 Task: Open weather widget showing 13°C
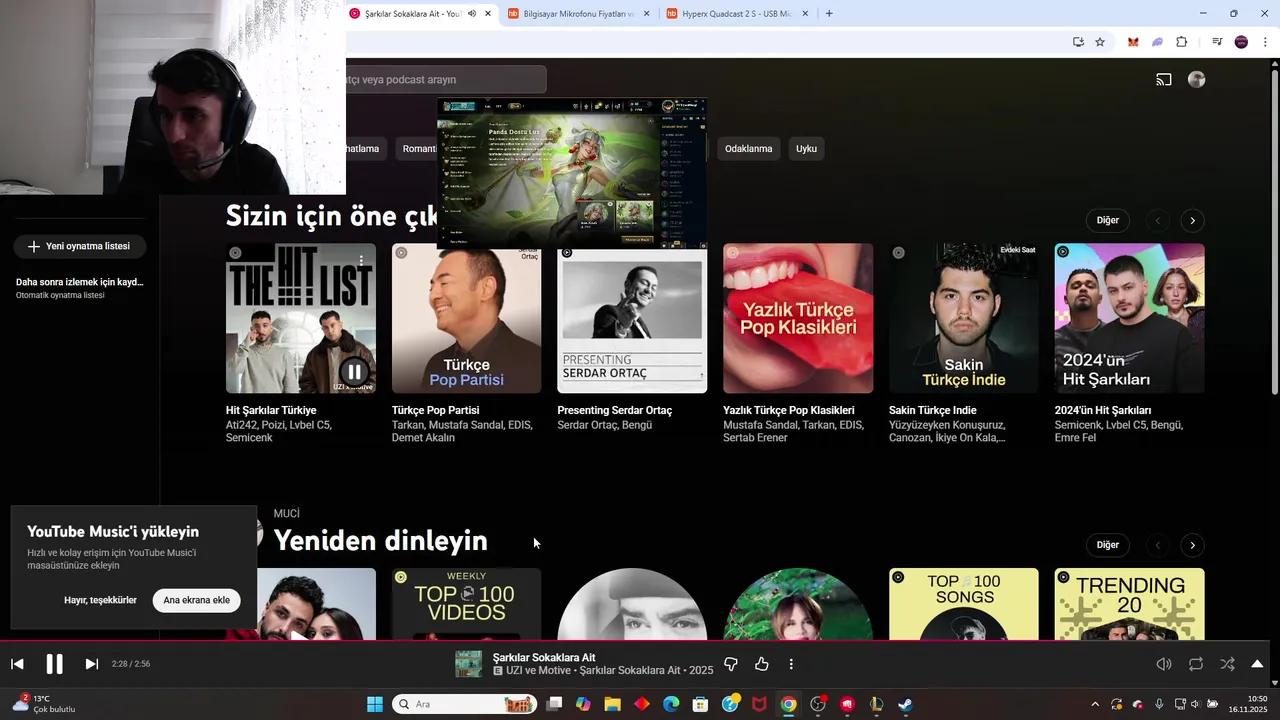[45, 704]
